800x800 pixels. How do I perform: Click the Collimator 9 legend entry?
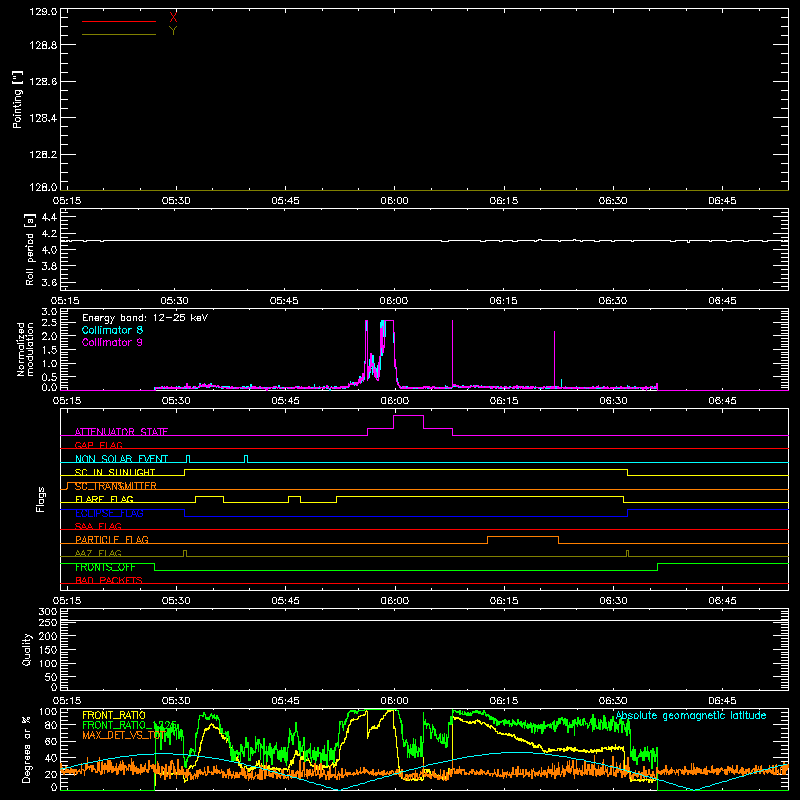pos(112,342)
